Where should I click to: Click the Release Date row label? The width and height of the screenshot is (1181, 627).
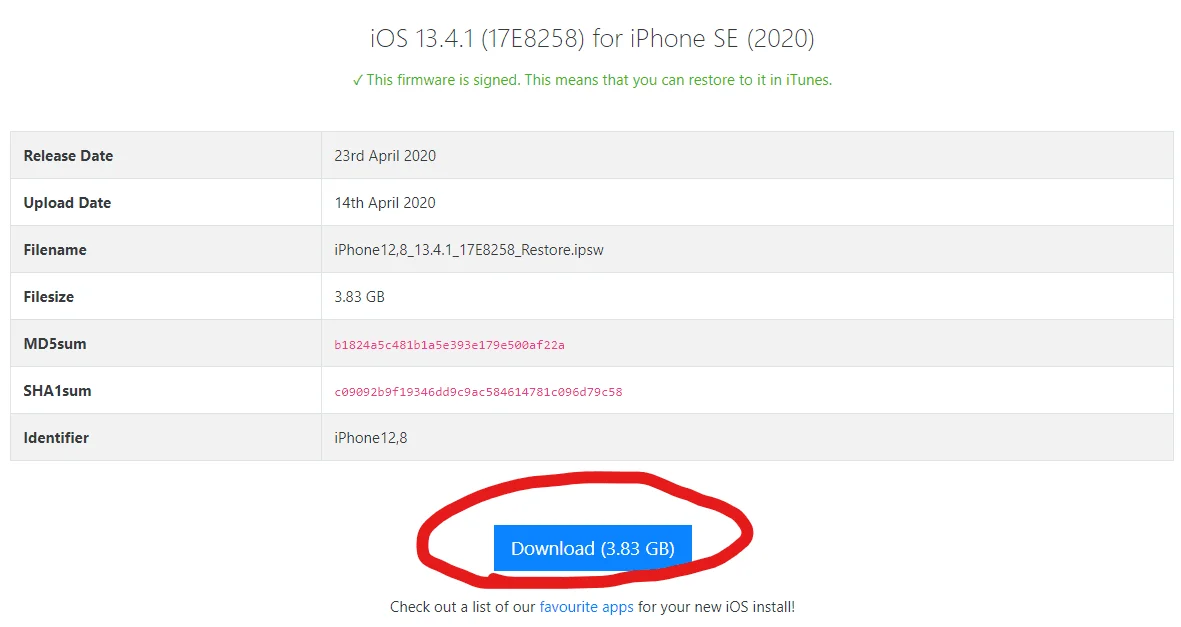[x=69, y=155]
